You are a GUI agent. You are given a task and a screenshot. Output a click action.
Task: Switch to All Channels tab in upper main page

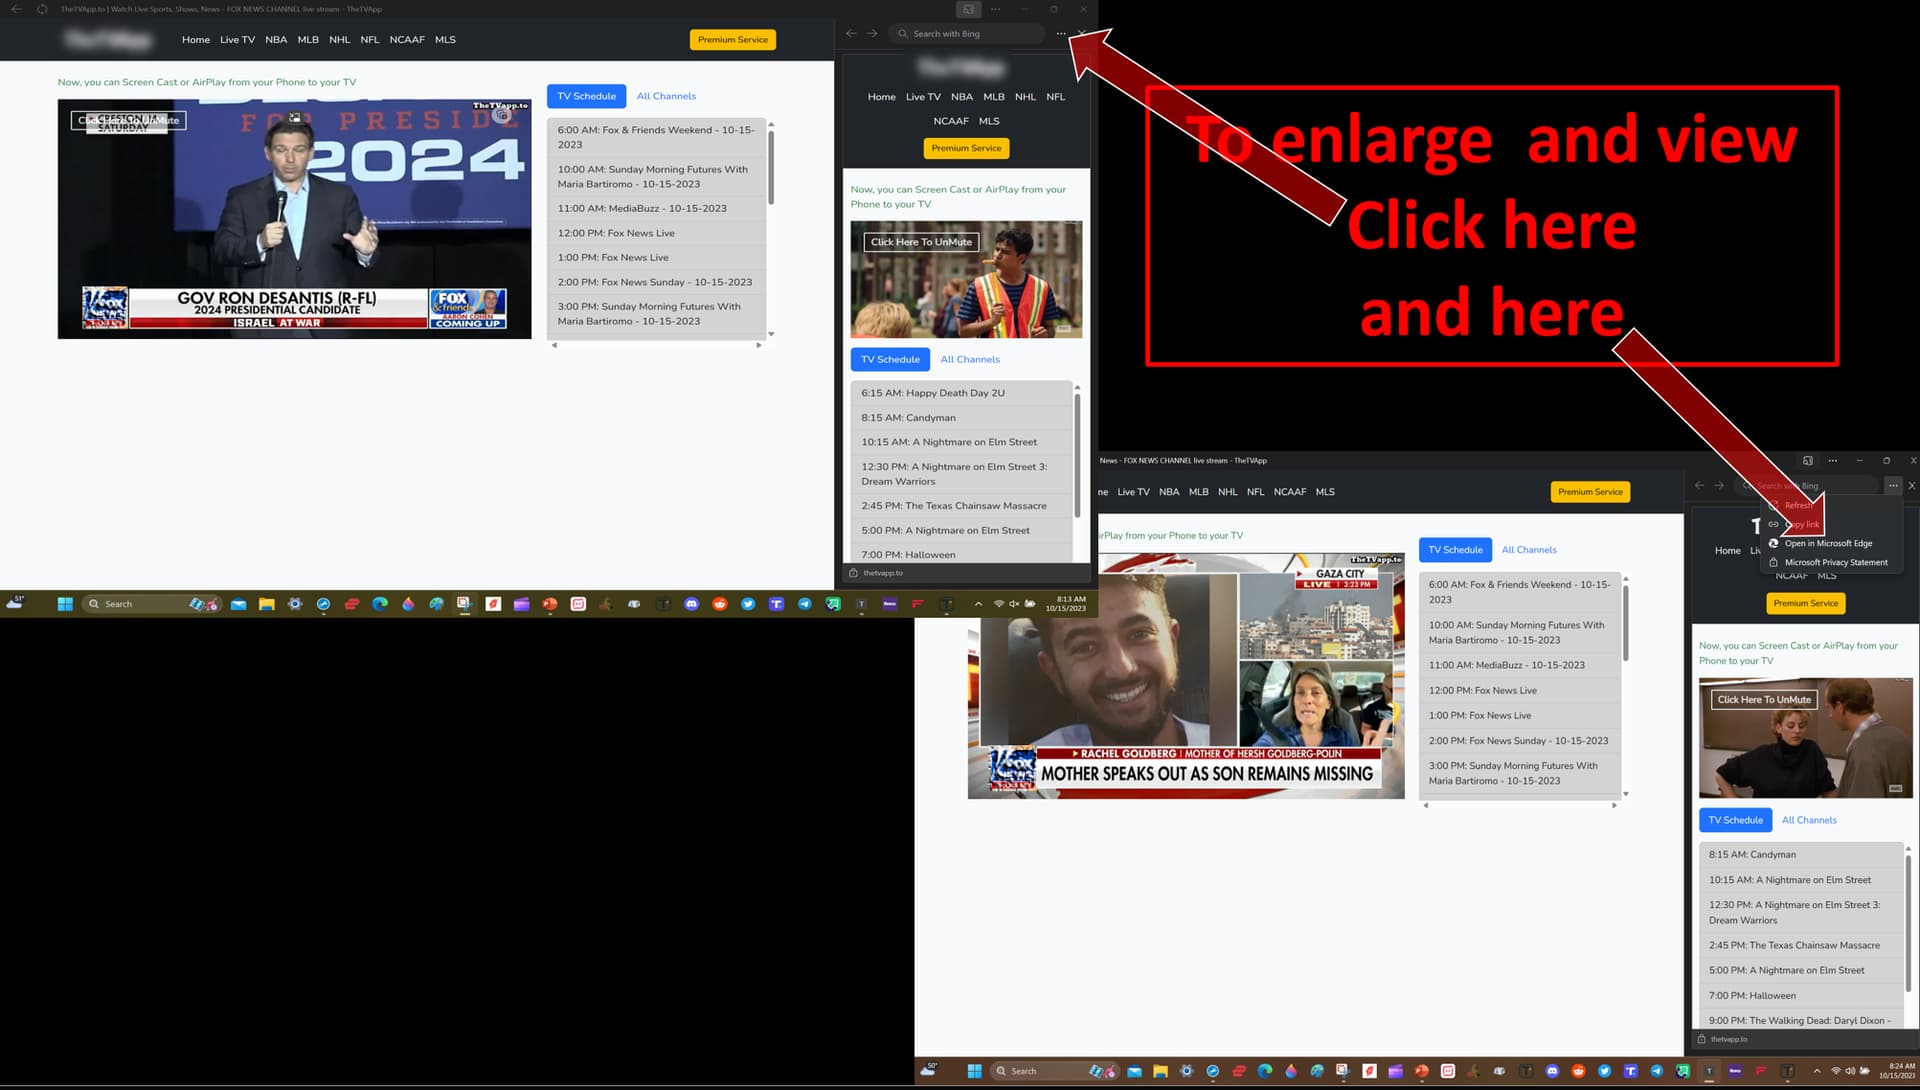[x=666, y=96]
